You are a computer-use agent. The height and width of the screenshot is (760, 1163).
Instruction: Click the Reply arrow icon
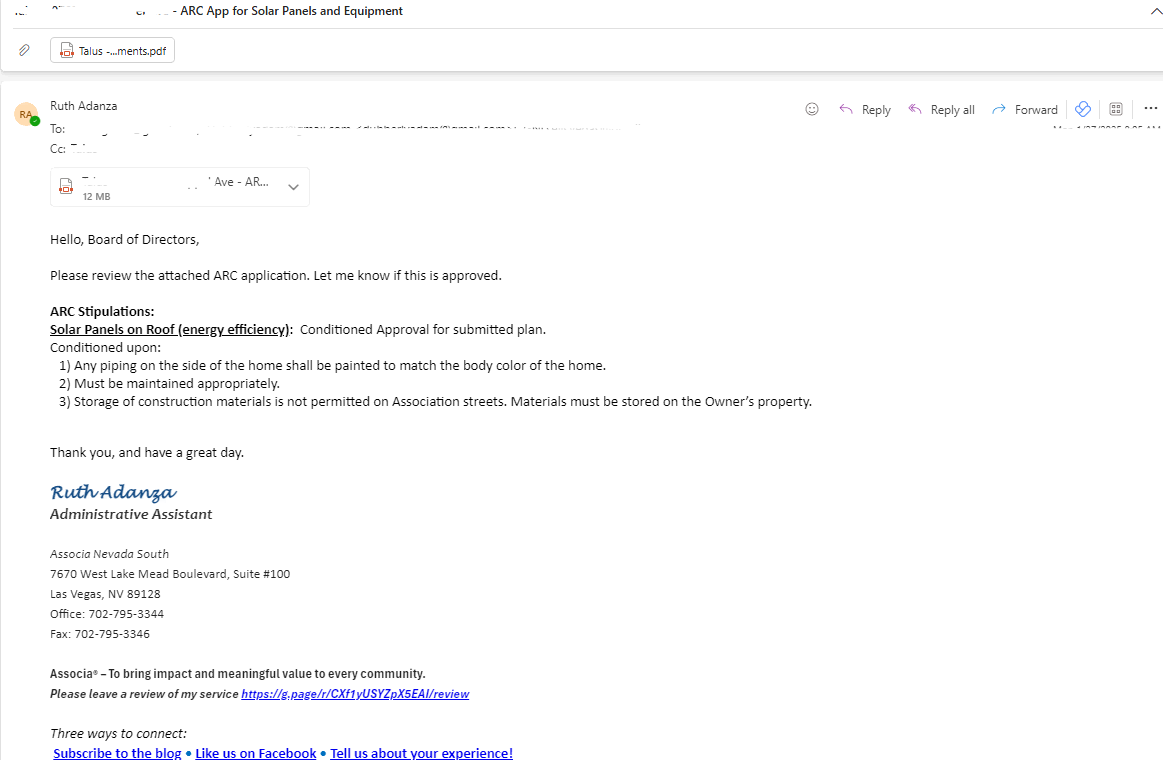[x=846, y=109]
